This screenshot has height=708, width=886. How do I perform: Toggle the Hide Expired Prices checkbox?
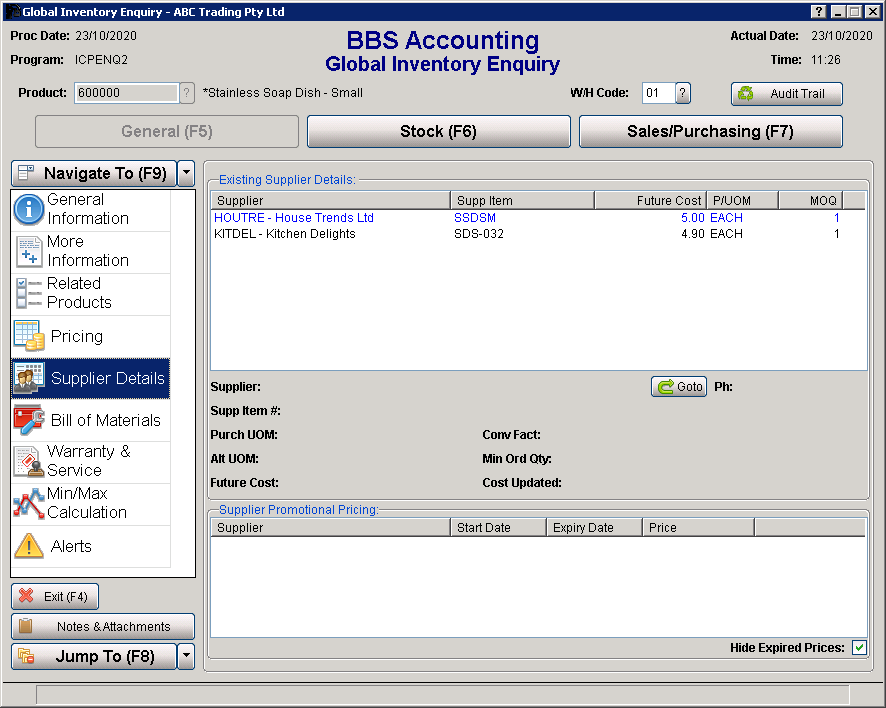point(859,647)
